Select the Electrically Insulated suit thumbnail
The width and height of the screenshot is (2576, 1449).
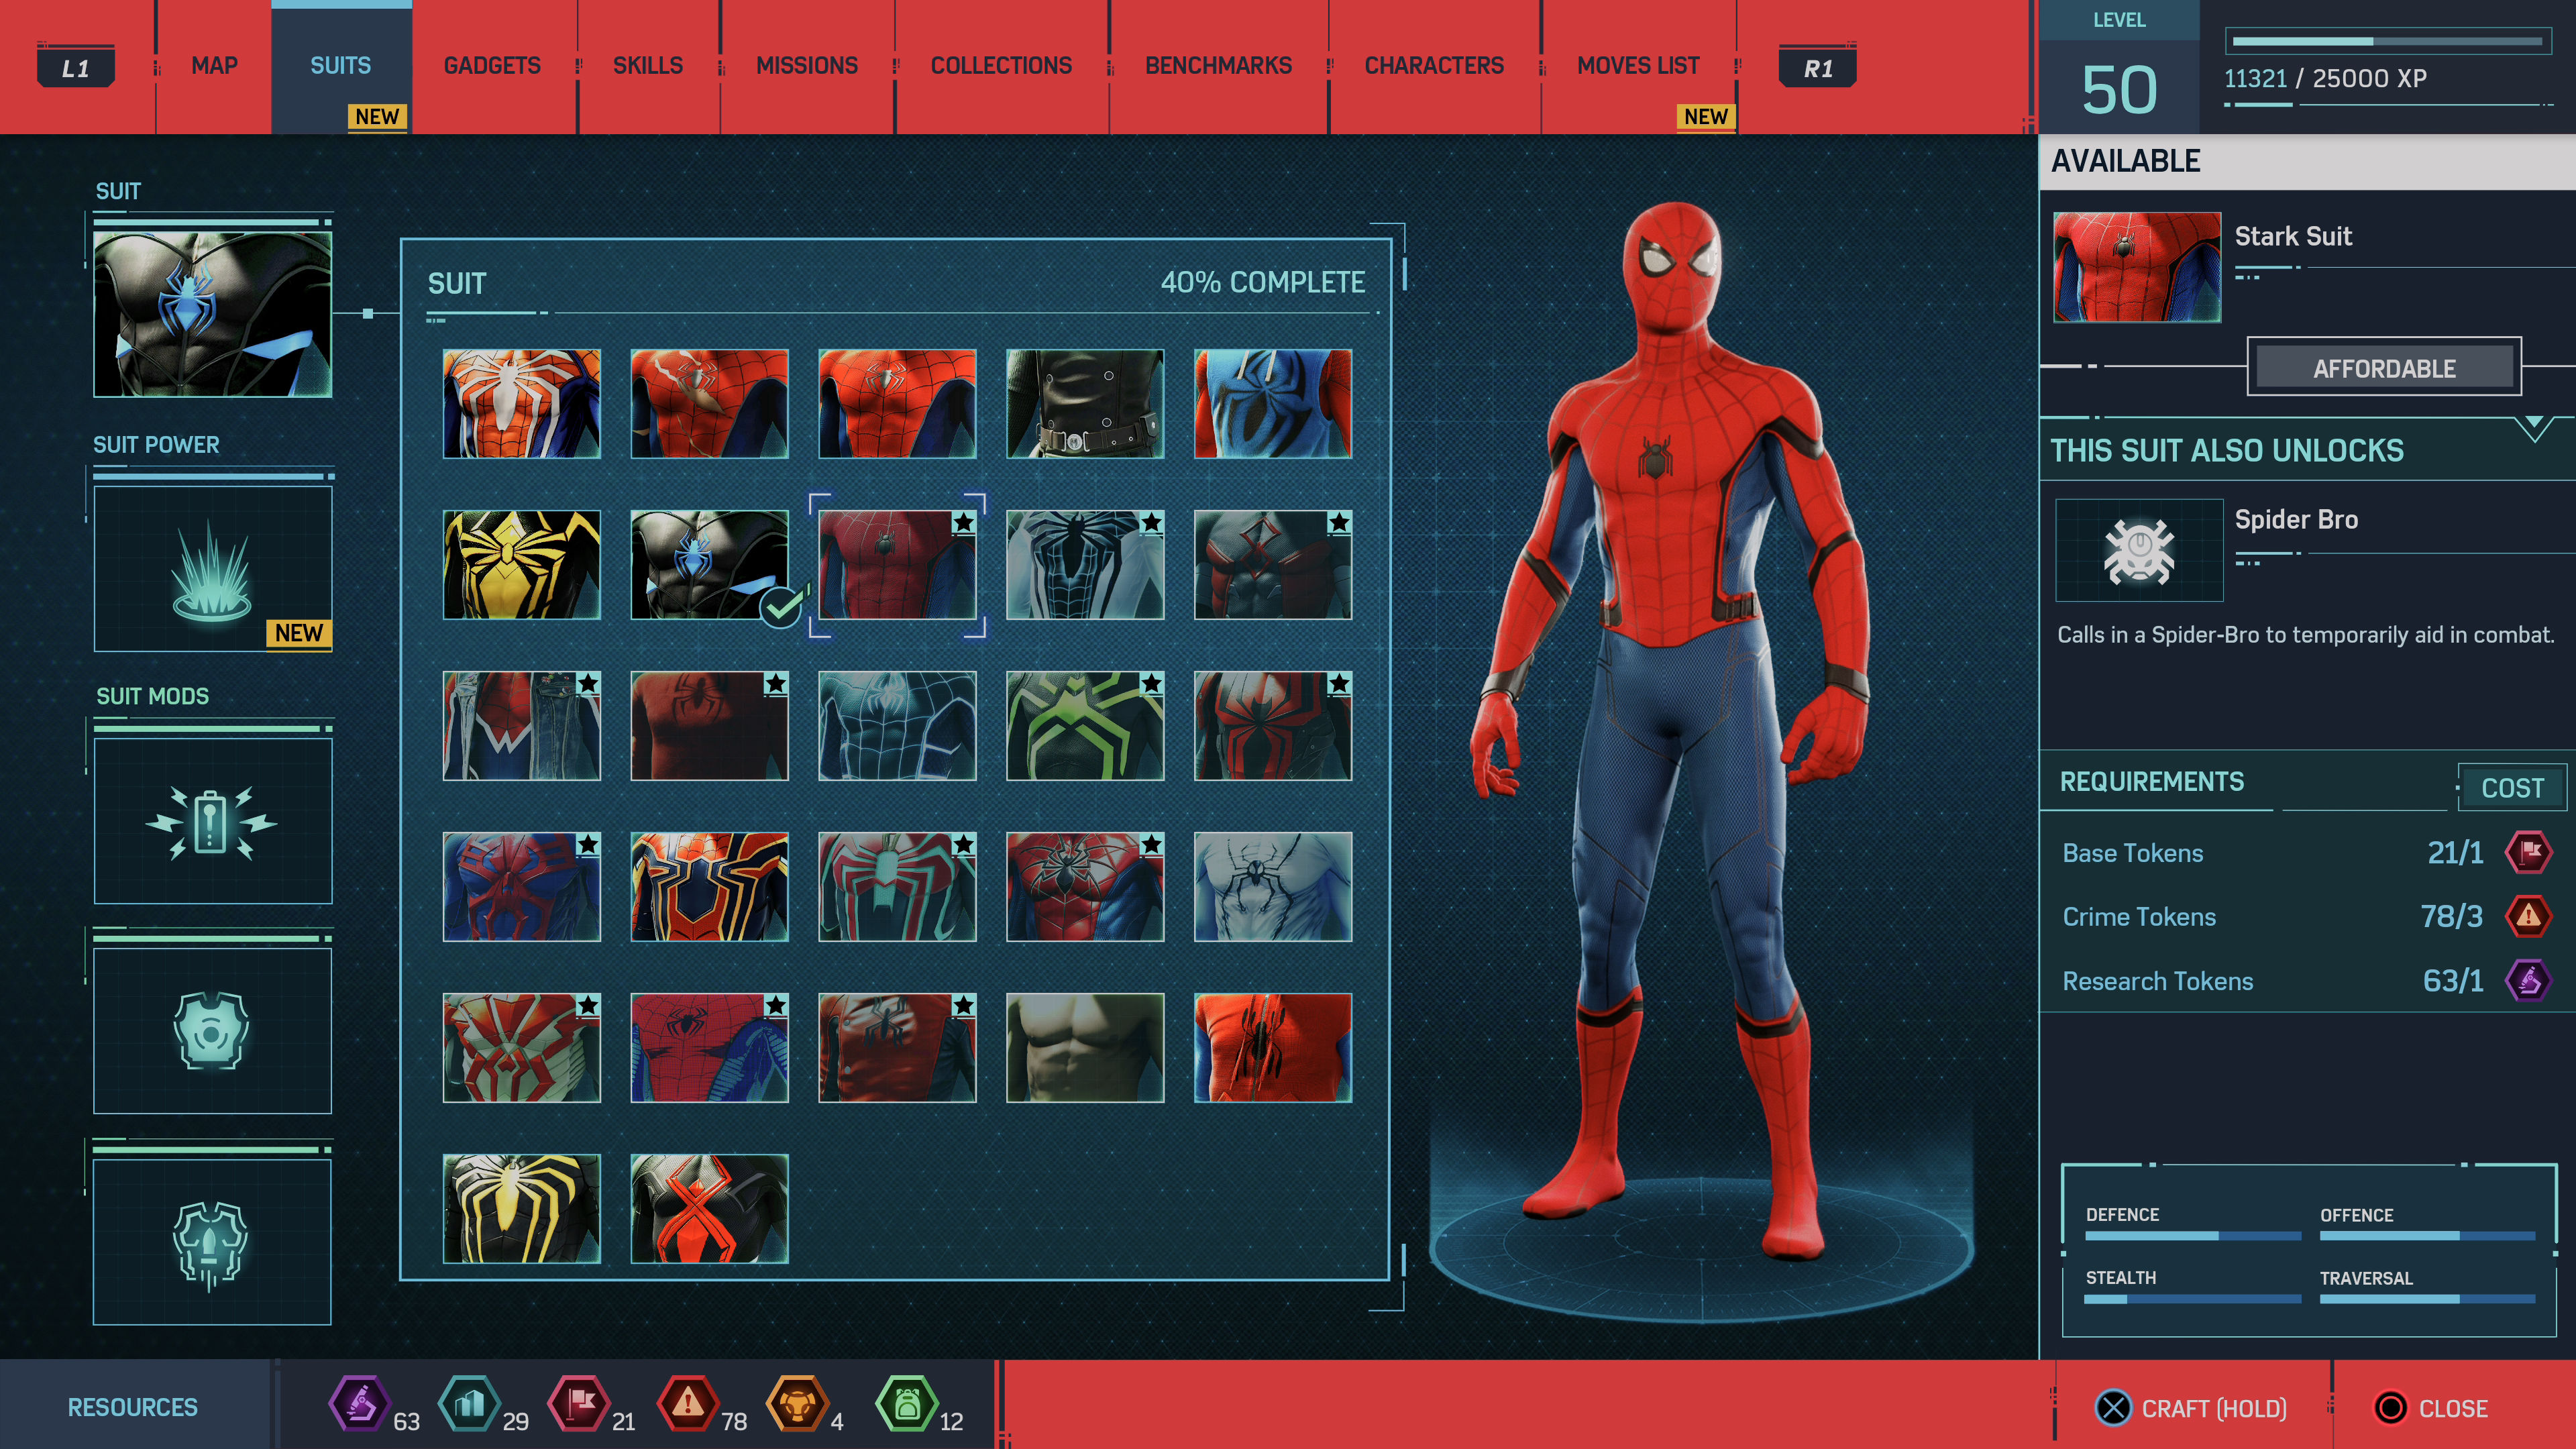[x=1273, y=565]
